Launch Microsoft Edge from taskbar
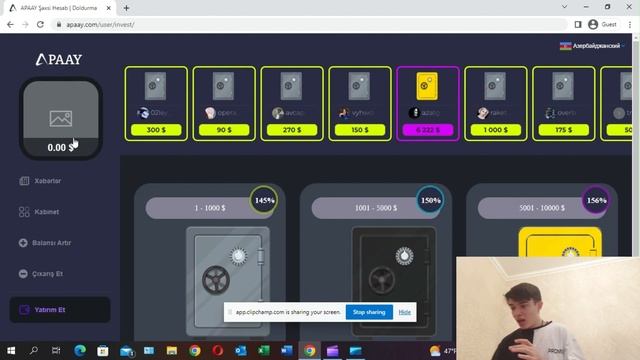This screenshot has height=360, width=640. click(80, 351)
